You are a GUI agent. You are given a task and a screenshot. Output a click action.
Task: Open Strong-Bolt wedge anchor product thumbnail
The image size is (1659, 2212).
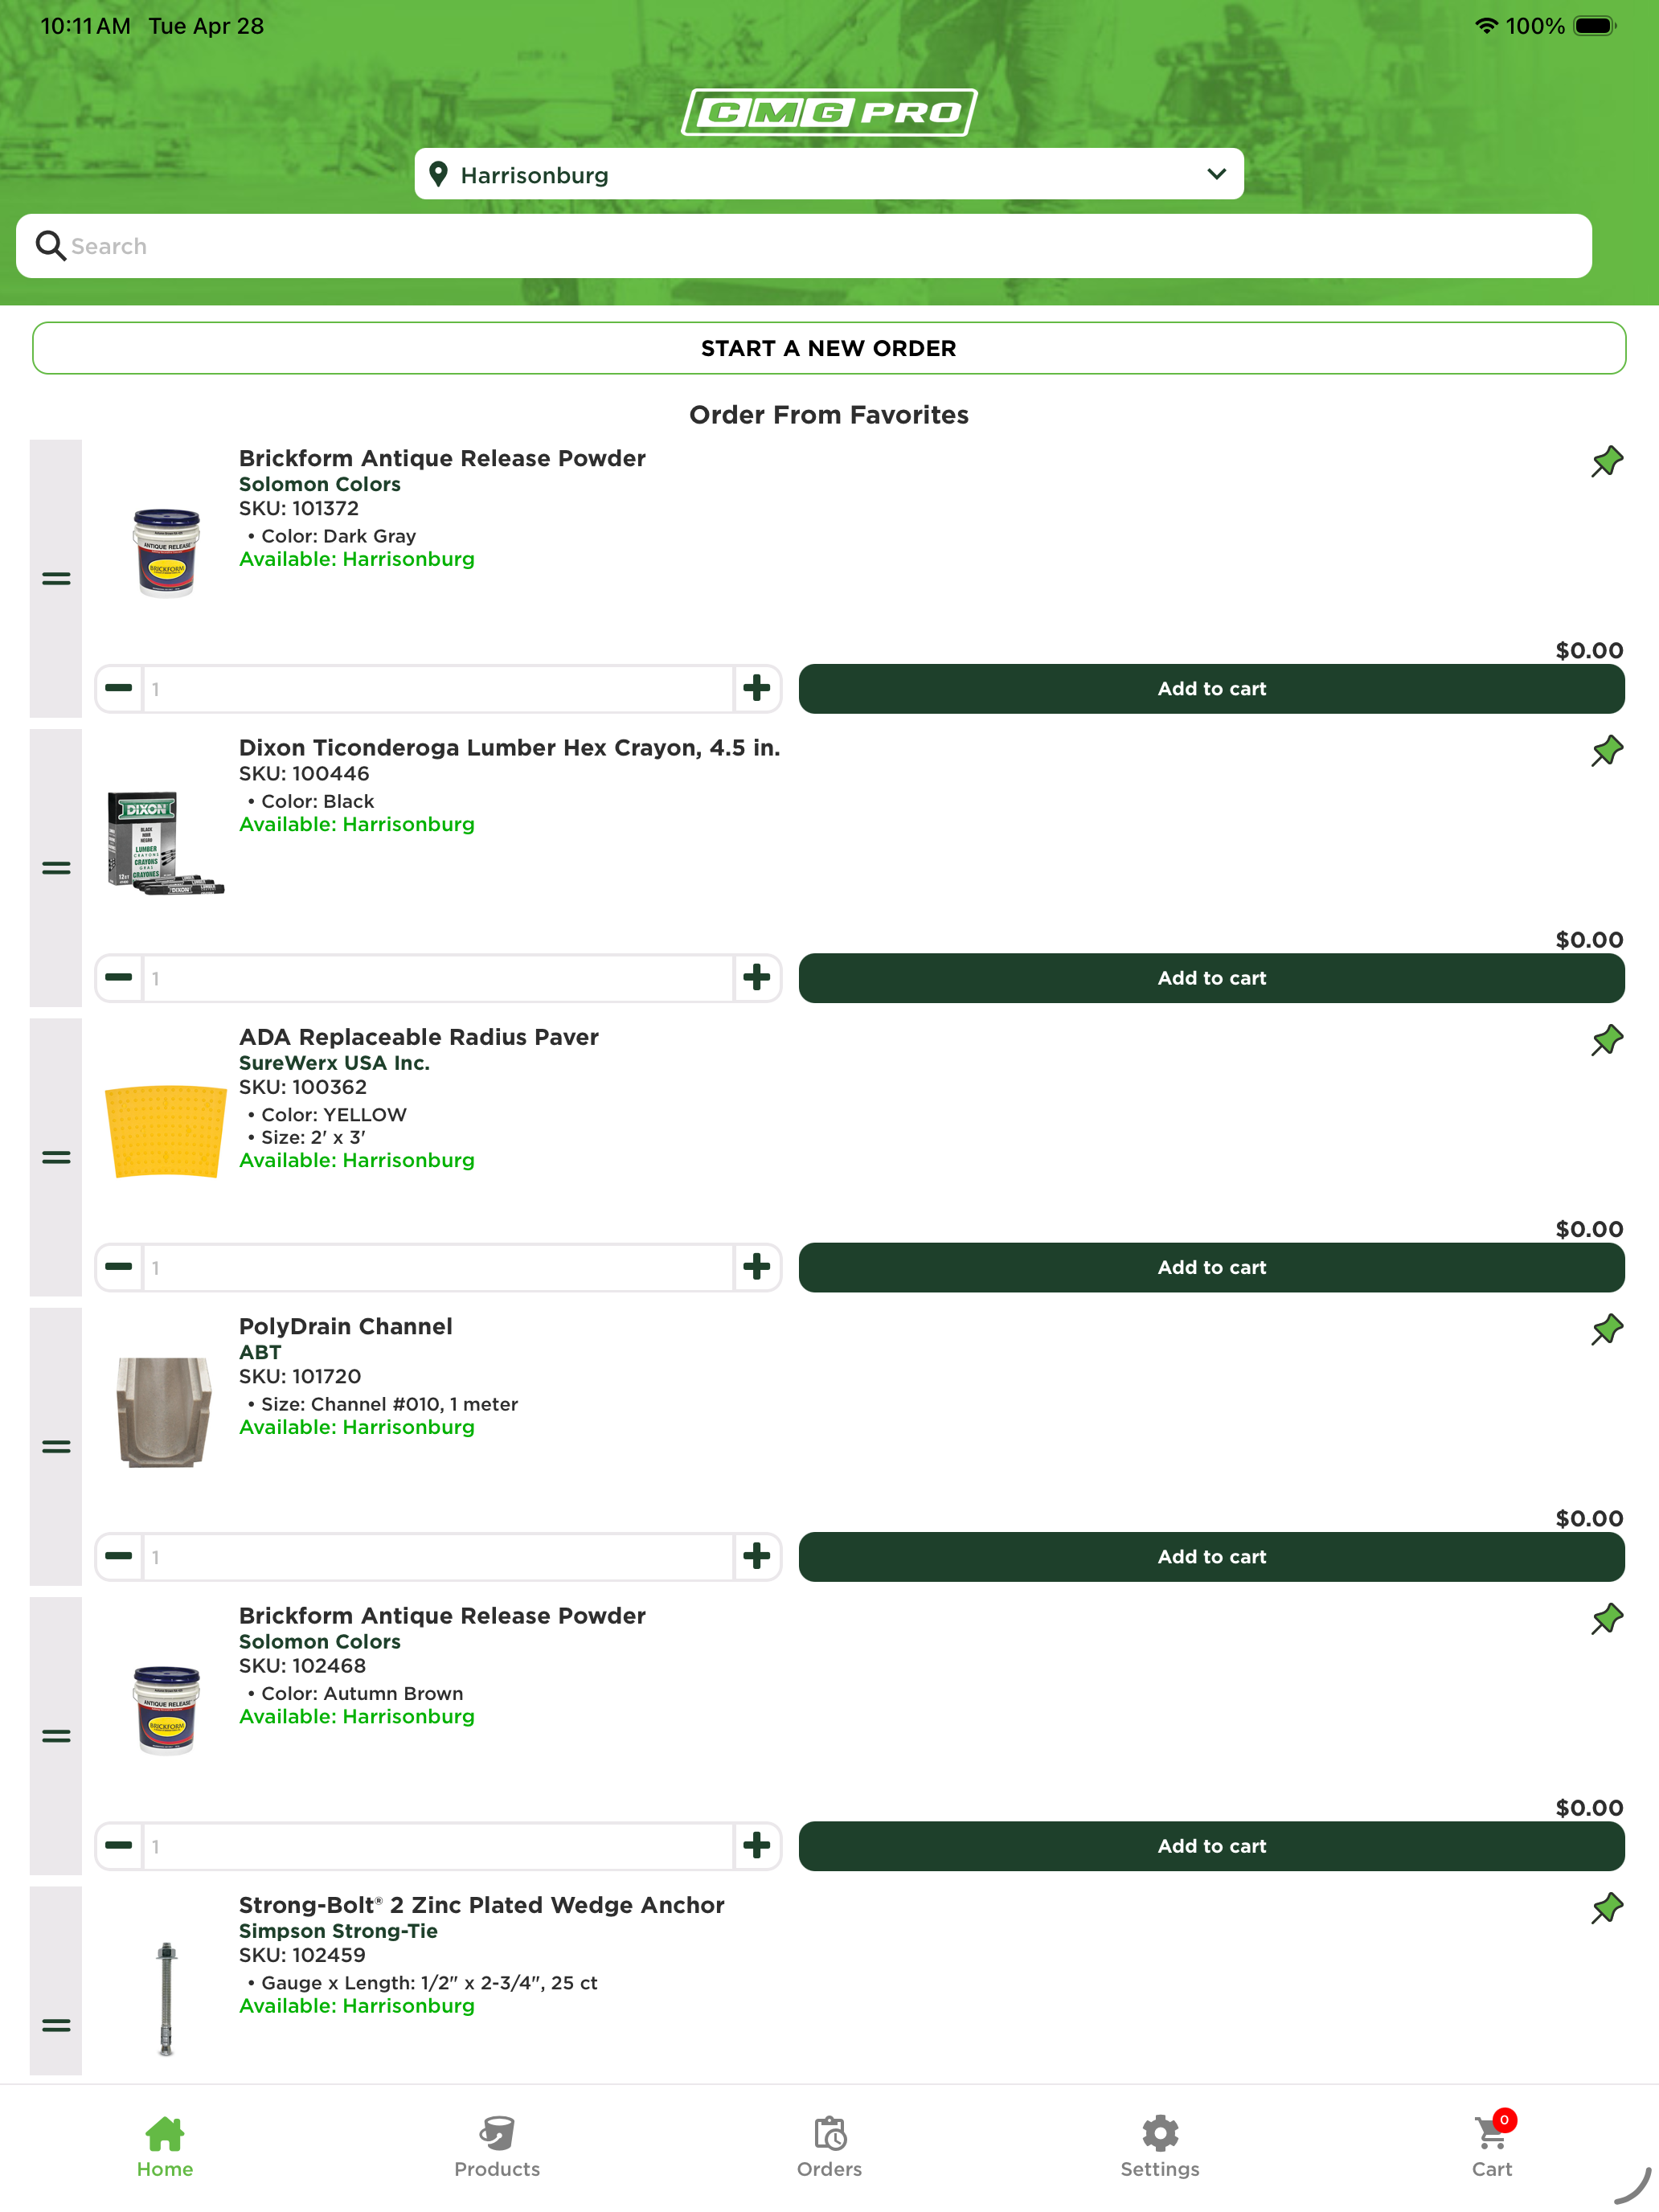[x=166, y=1998]
